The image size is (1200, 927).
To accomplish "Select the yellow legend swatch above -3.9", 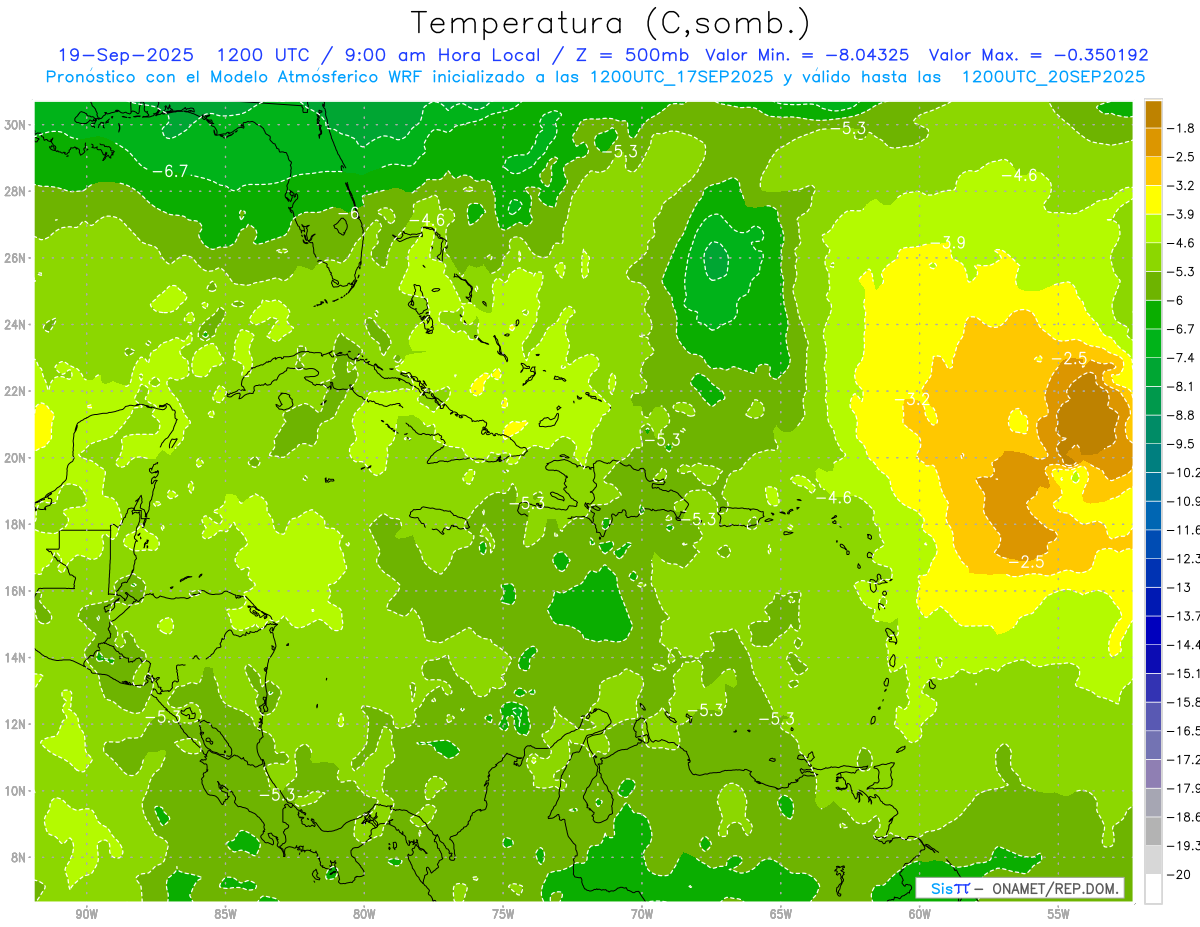I will point(1153,200).
